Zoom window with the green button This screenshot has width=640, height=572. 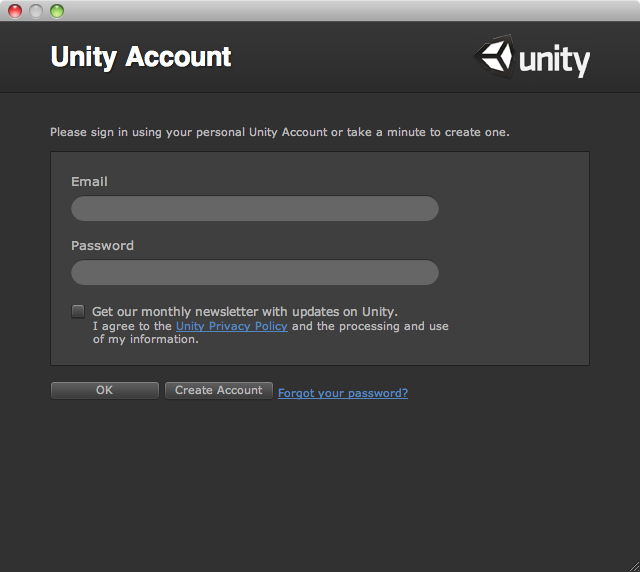[x=57, y=11]
